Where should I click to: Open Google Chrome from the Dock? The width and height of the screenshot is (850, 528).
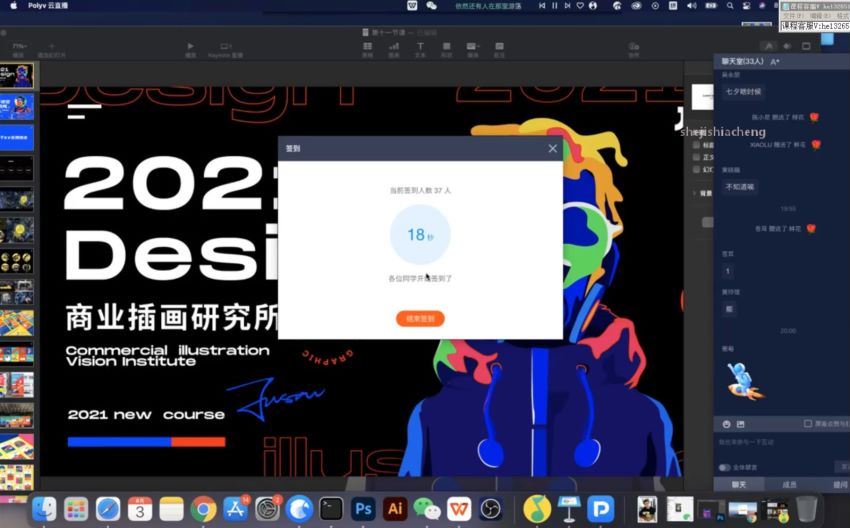click(x=203, y=509)
